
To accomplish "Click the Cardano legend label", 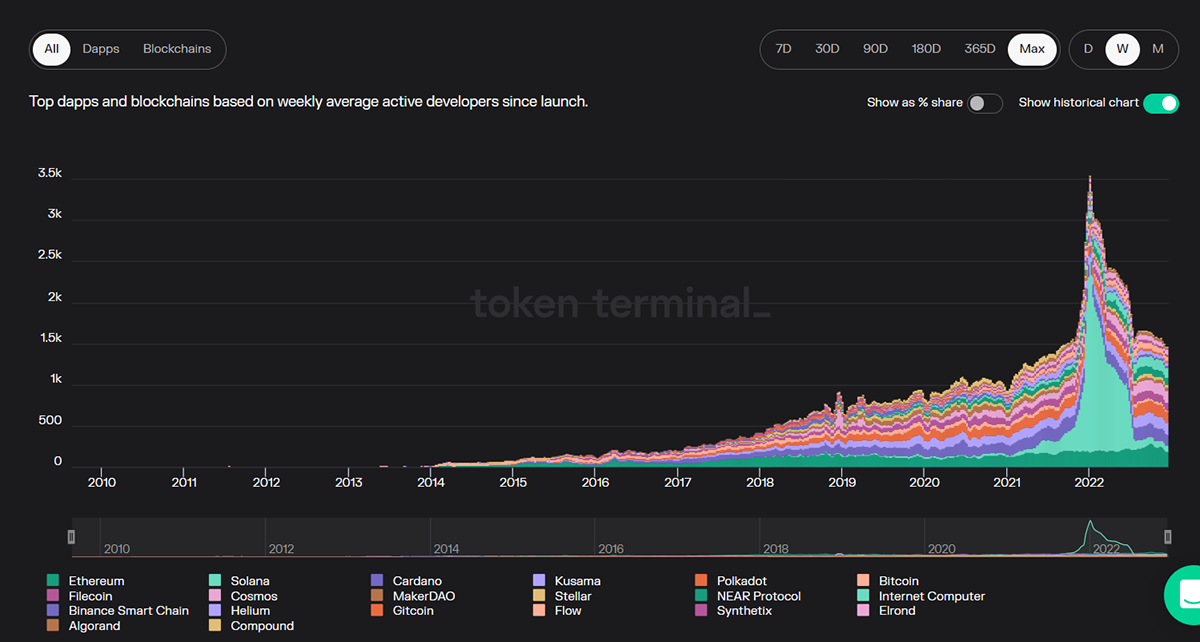I will pos(417,581).
